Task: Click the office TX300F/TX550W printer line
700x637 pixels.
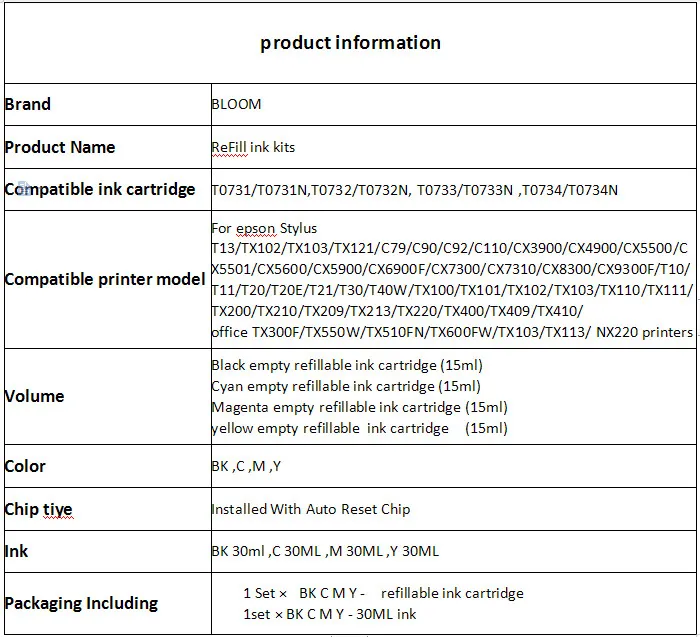Action: 452,332
